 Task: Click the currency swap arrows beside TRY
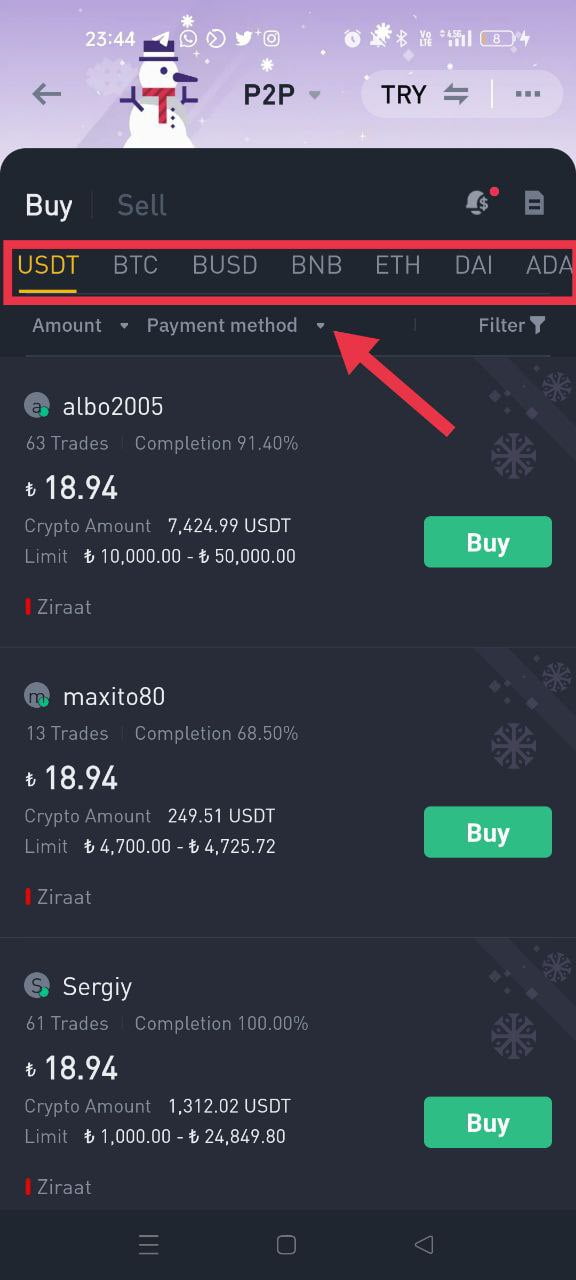456,93
